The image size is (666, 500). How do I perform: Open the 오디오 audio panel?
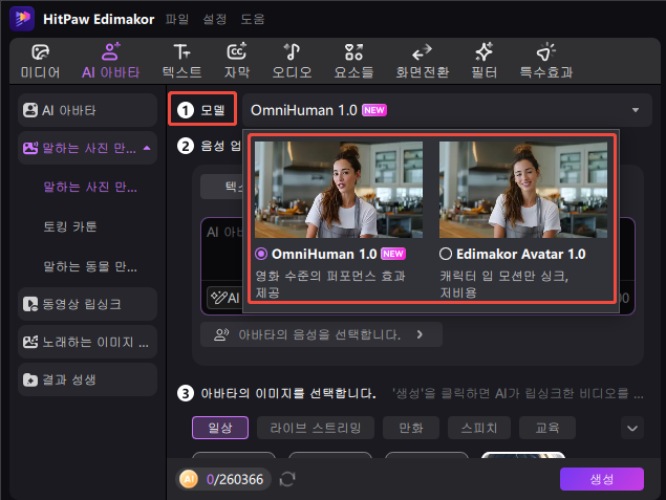(292, 61)
